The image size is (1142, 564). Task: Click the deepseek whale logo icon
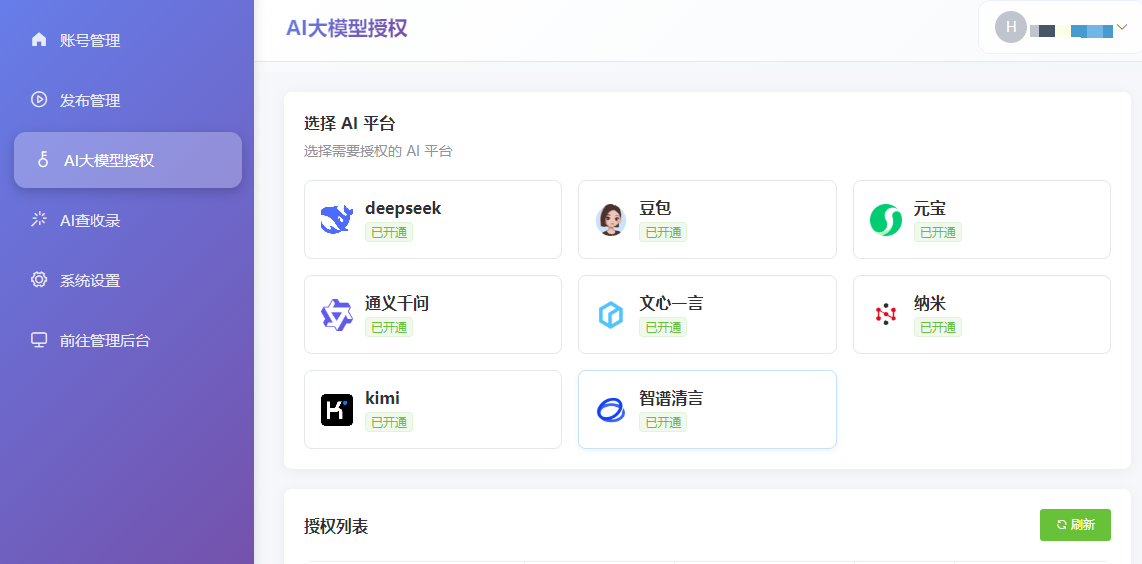337,219
